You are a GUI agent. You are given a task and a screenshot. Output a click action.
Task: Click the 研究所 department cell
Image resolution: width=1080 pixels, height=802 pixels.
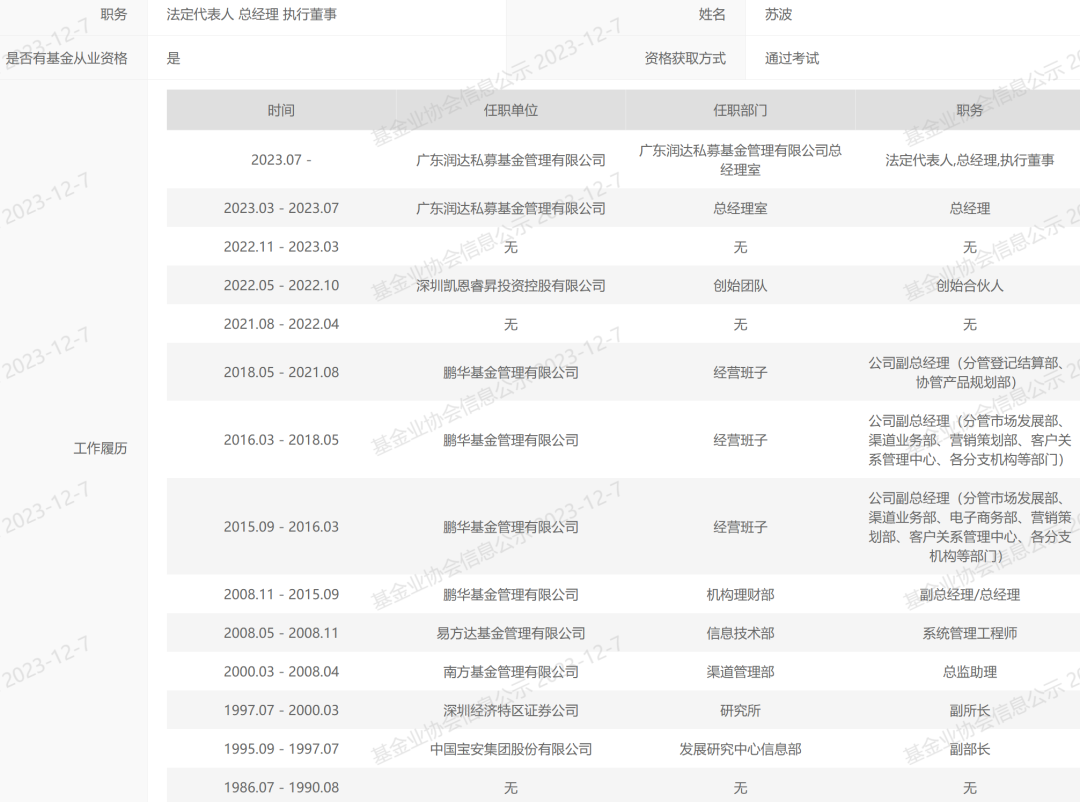tap(740, 710)
